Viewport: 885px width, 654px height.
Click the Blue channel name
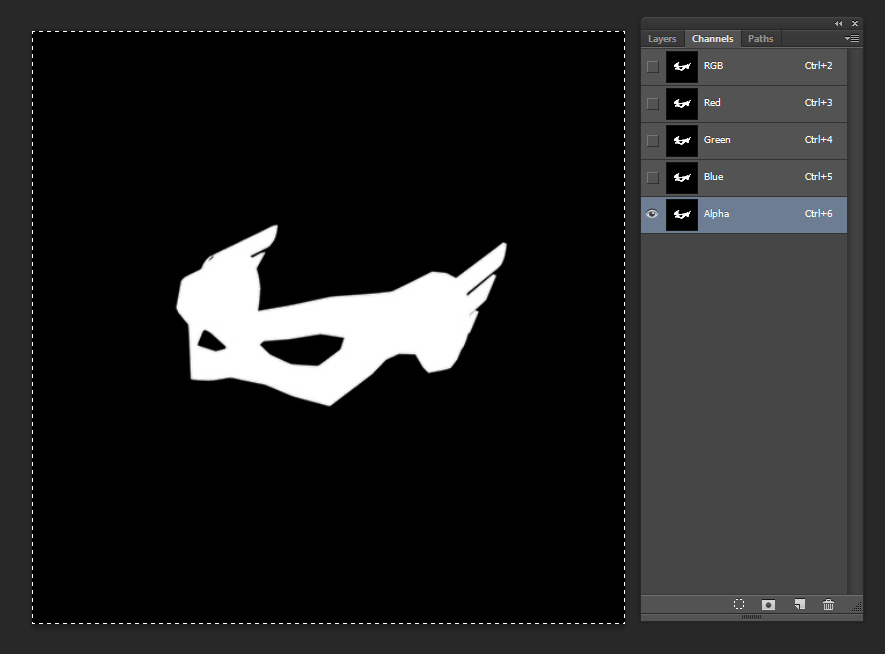(713, 177)
